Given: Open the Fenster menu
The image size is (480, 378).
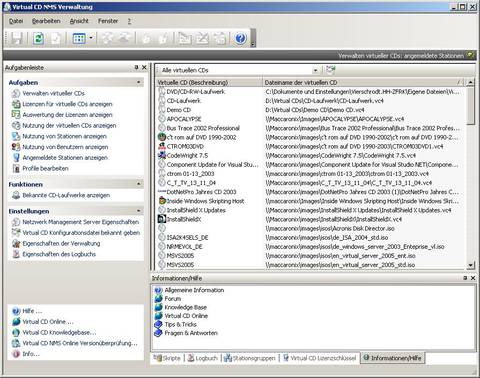Looking at the screenshot, I should click(108, 21).
